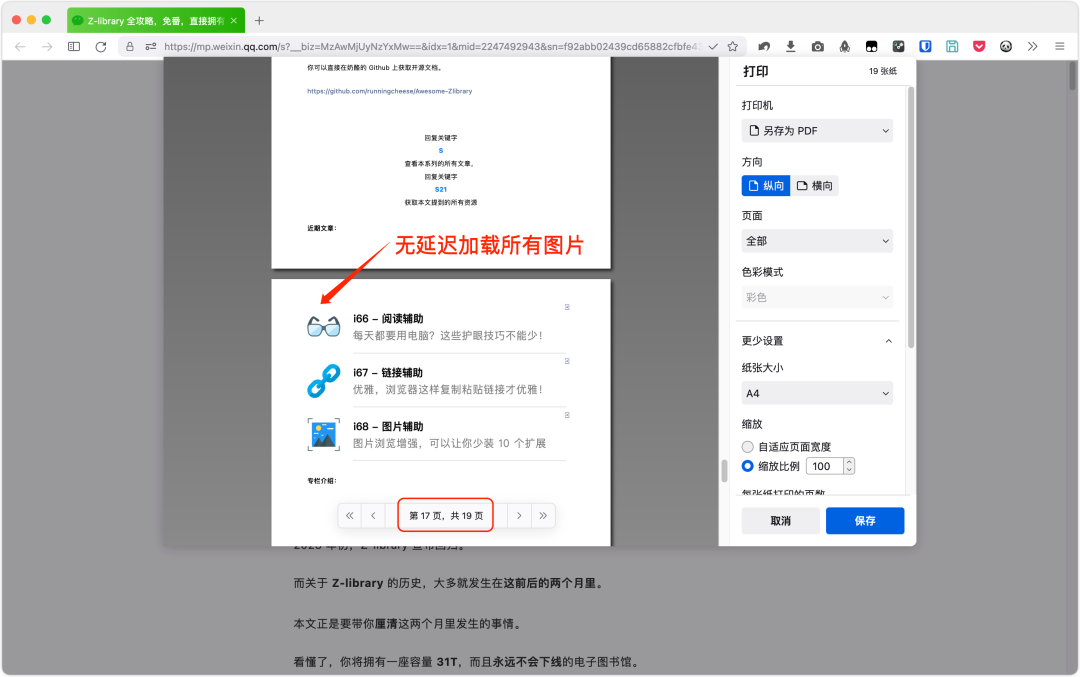Viewport: 1080px width, 677px height.
Task: Click the print panel vertical scrollbar
Action: click(x=911, y=217)
